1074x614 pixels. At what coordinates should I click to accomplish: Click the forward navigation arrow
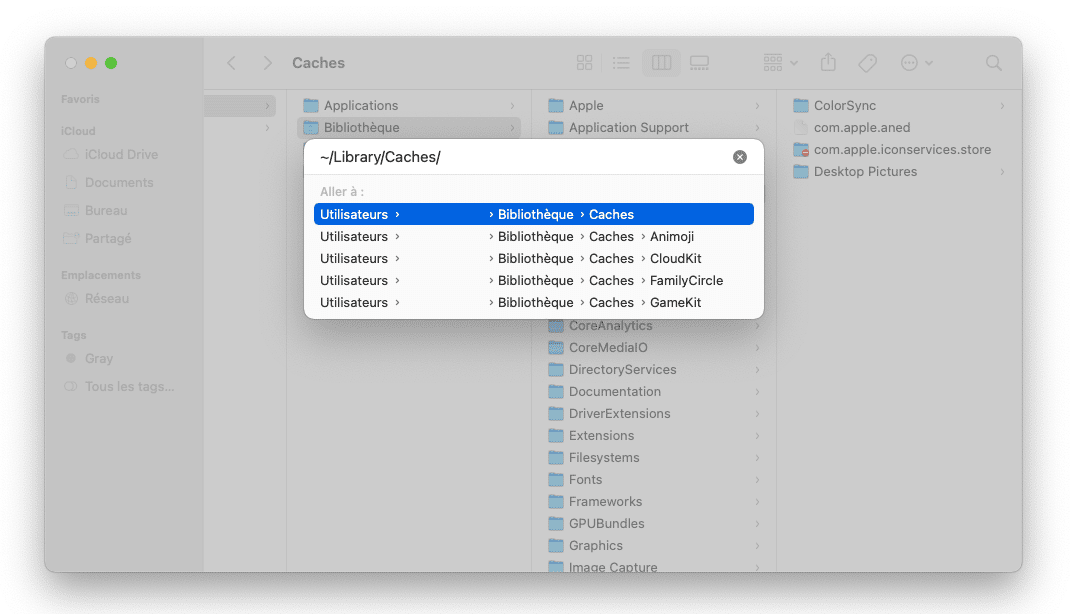tap(267, 63)
